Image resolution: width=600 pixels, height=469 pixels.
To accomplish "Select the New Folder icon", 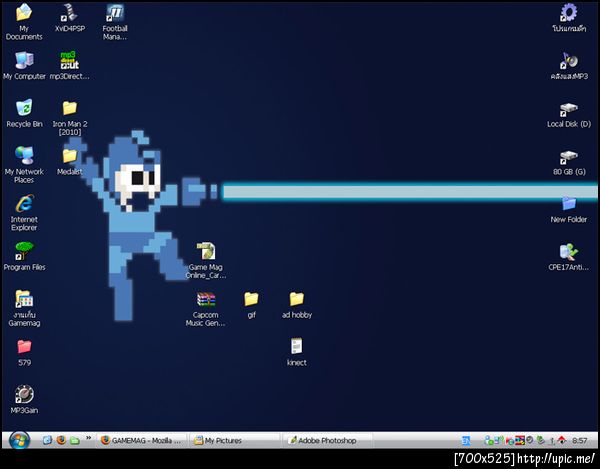I will (569, 209).
